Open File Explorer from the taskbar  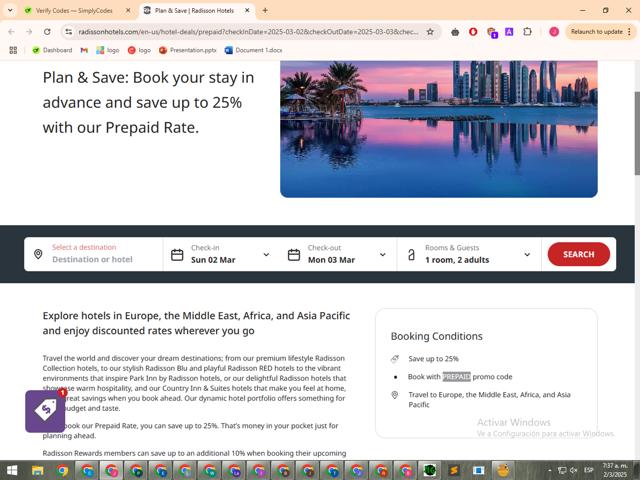[38, 471]
